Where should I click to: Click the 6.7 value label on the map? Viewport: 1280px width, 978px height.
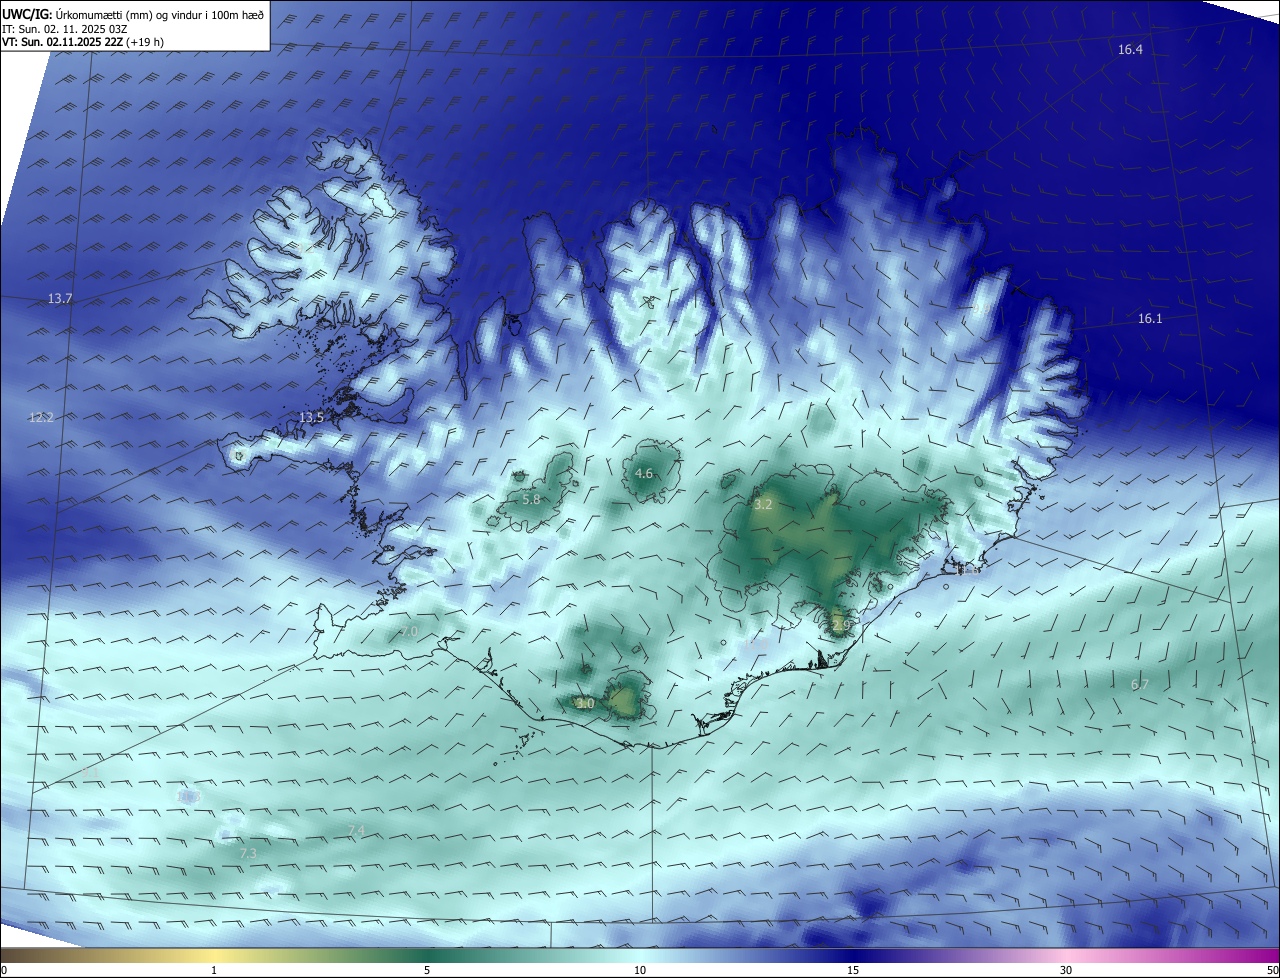tap(1139, 685)
